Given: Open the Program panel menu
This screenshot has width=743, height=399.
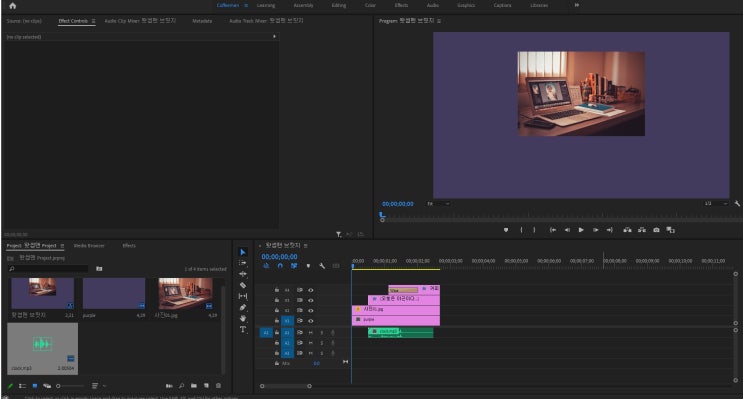Looking at the screenshot, I should (439, 21).
